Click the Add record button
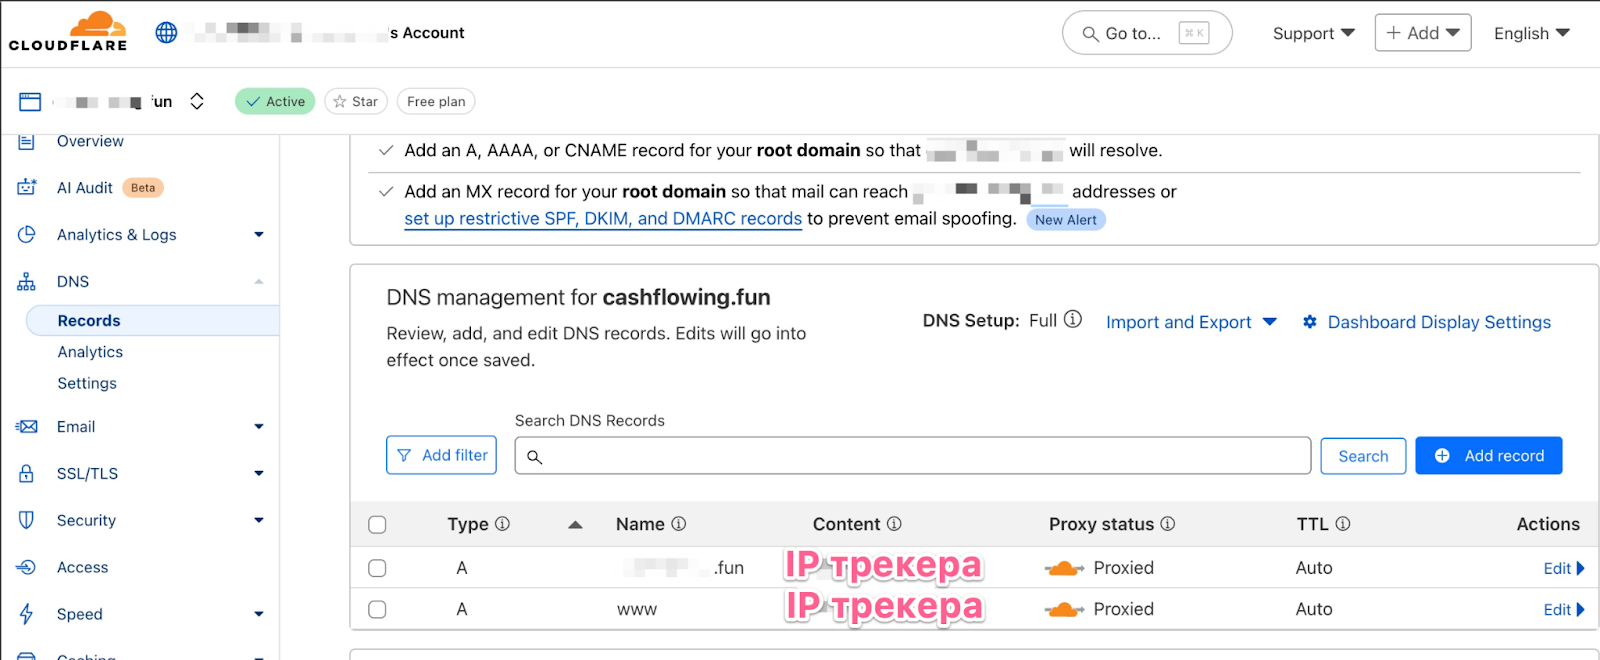The image size is (1600, 660). coord(1488,455)
